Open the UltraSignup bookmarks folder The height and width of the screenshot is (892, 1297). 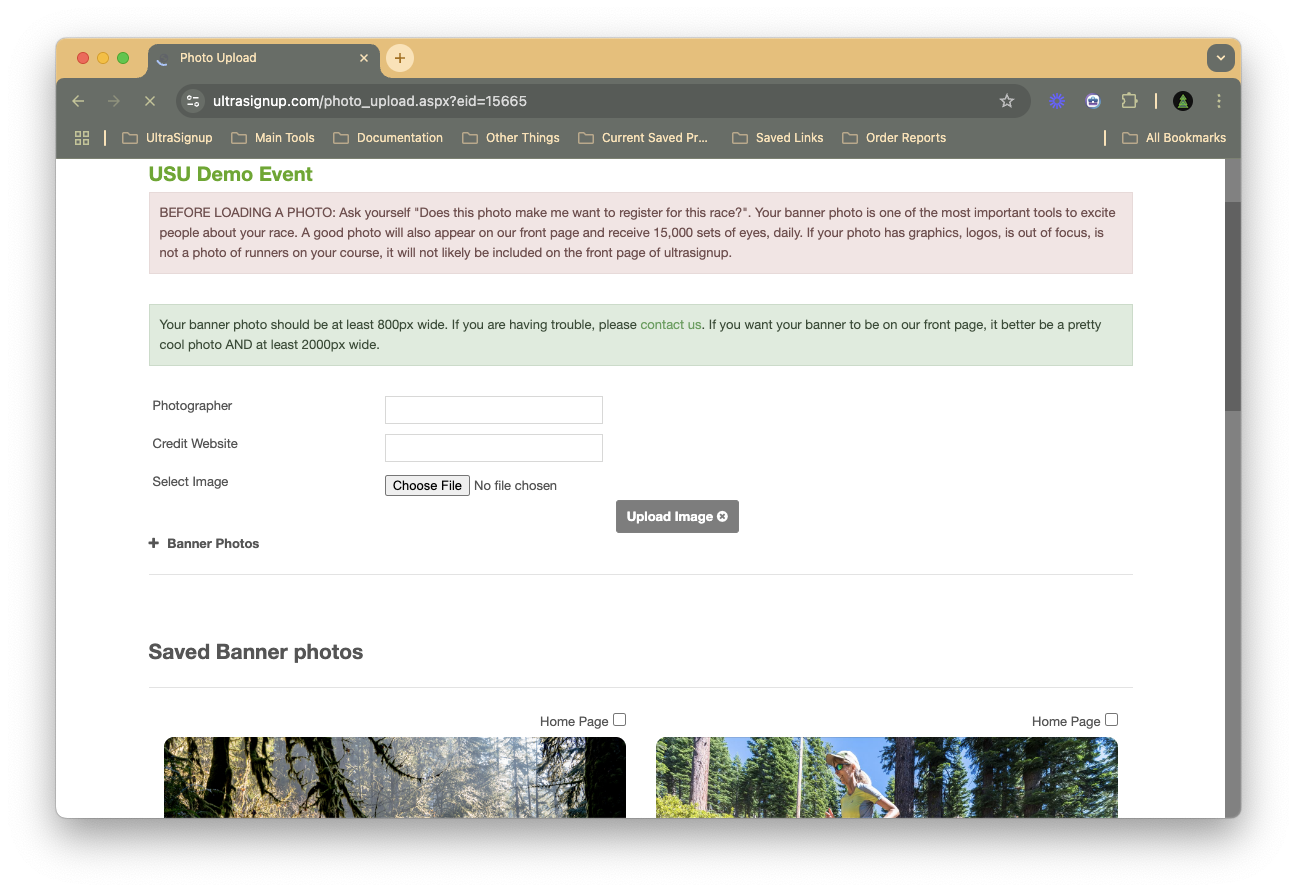tap(167, 138)
